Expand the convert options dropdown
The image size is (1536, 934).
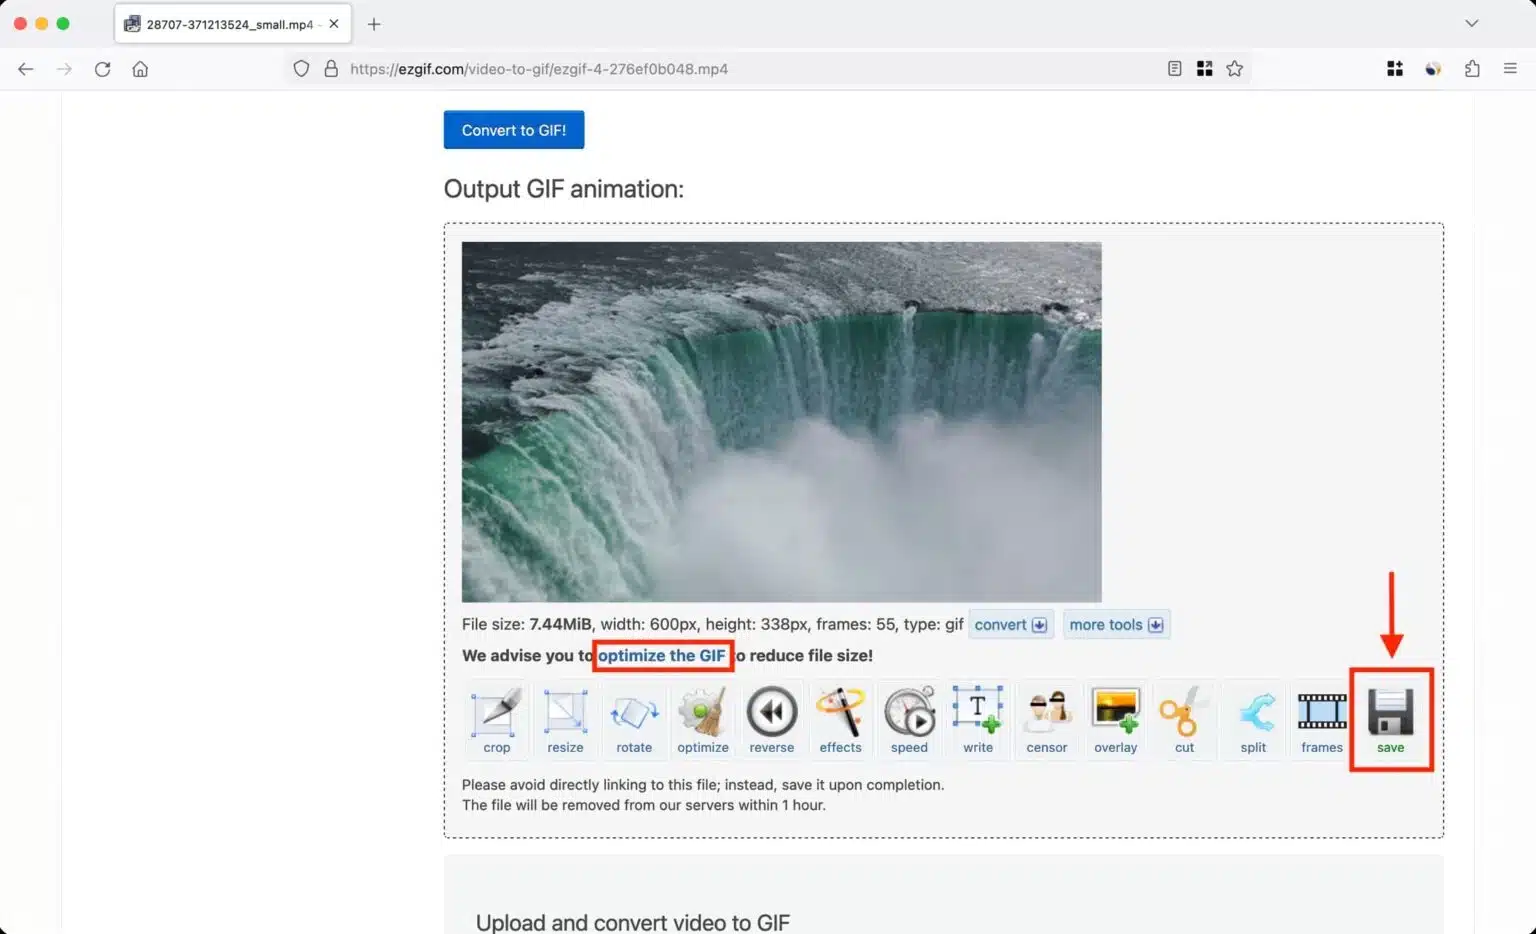pos(1010,624)
